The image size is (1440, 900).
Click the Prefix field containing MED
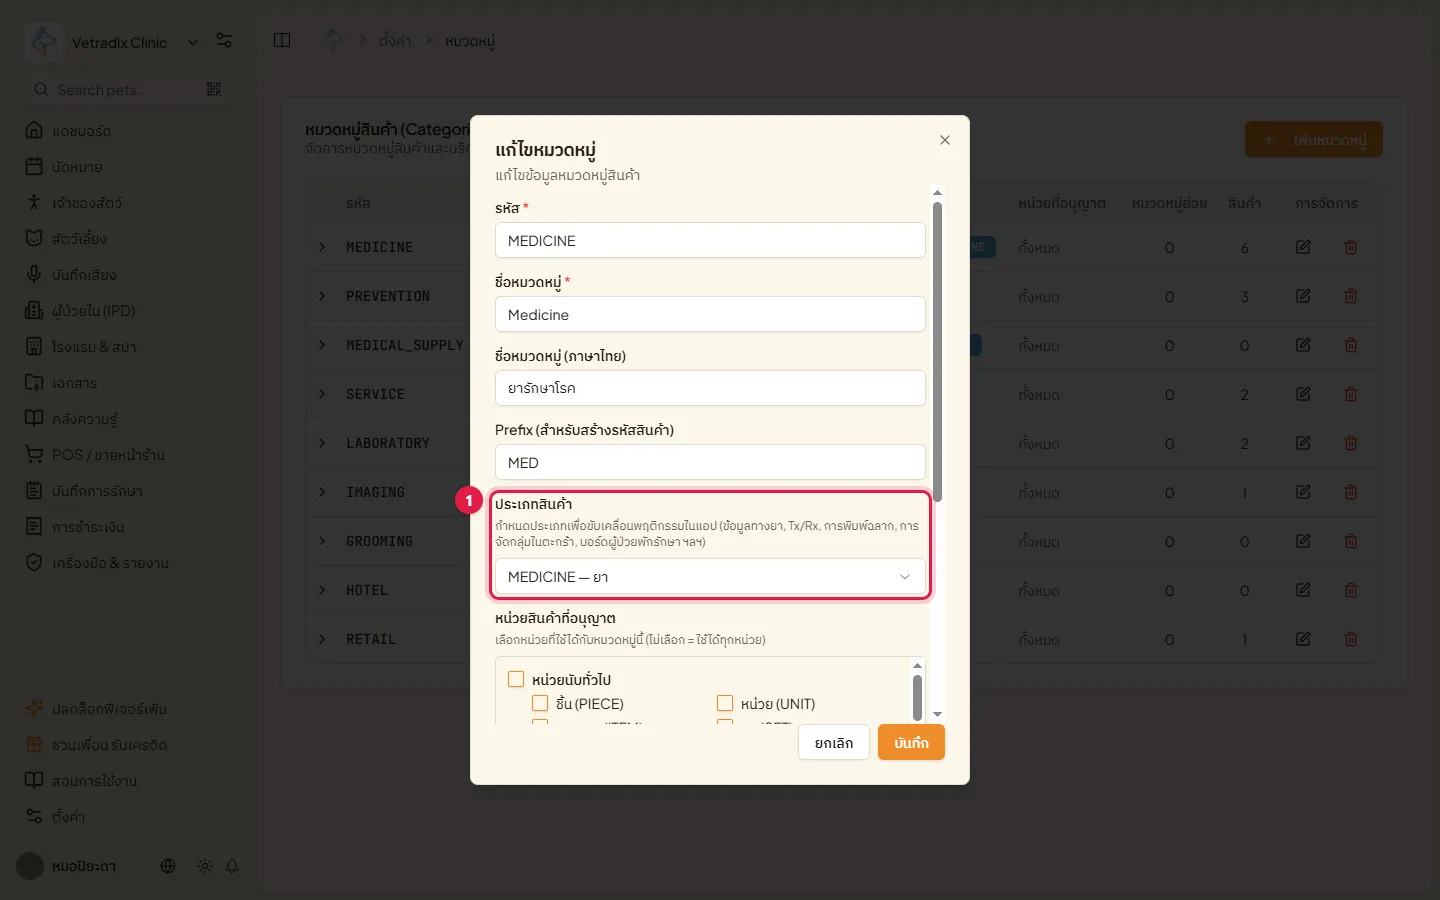[x=710, y=463]
